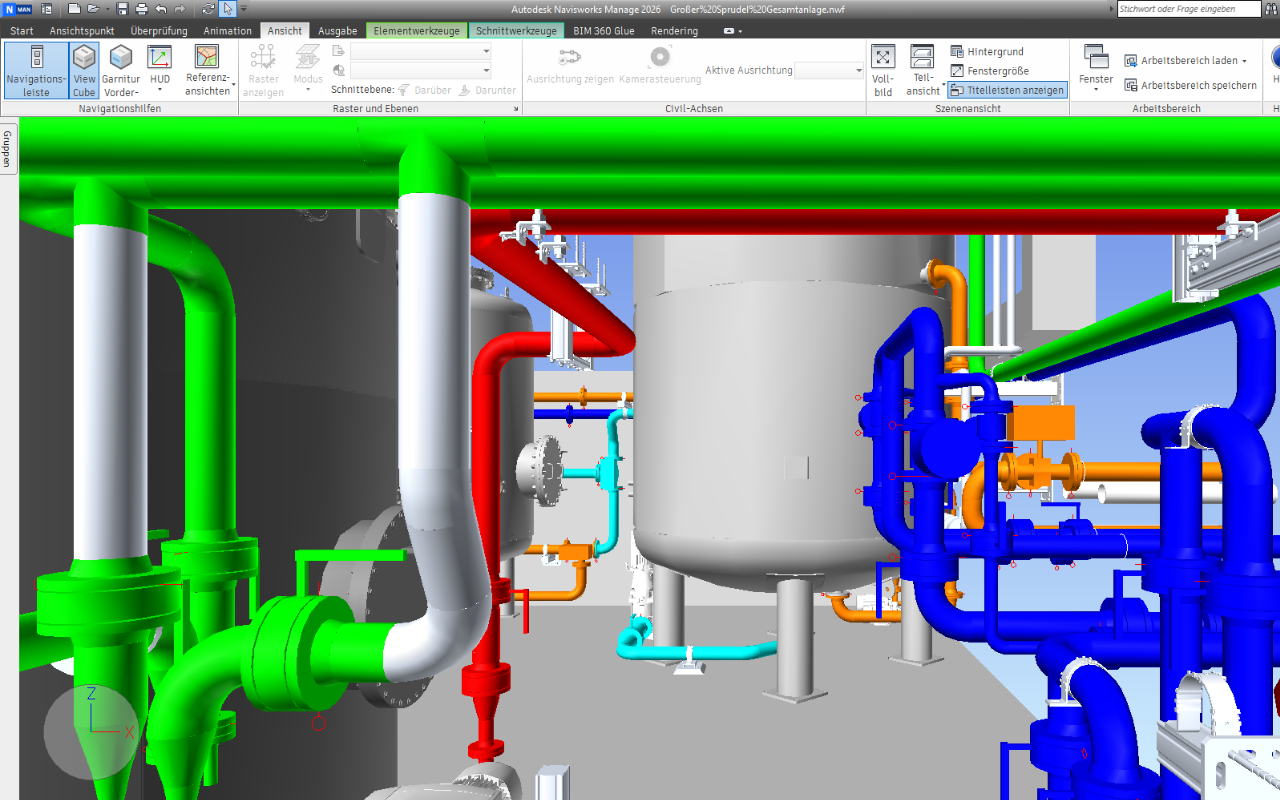The image size is (1280, 800).
Task: Click the binoculars search icon
Action: [1272, 9]
